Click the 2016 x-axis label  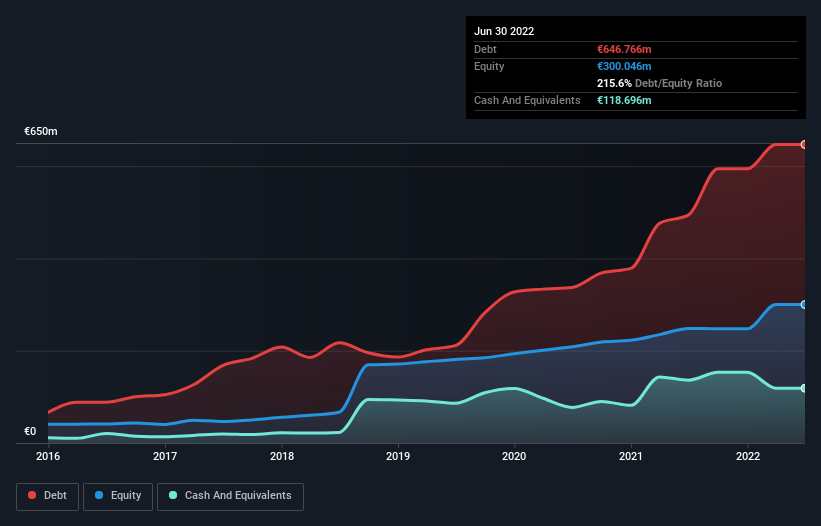pos(48,456)
